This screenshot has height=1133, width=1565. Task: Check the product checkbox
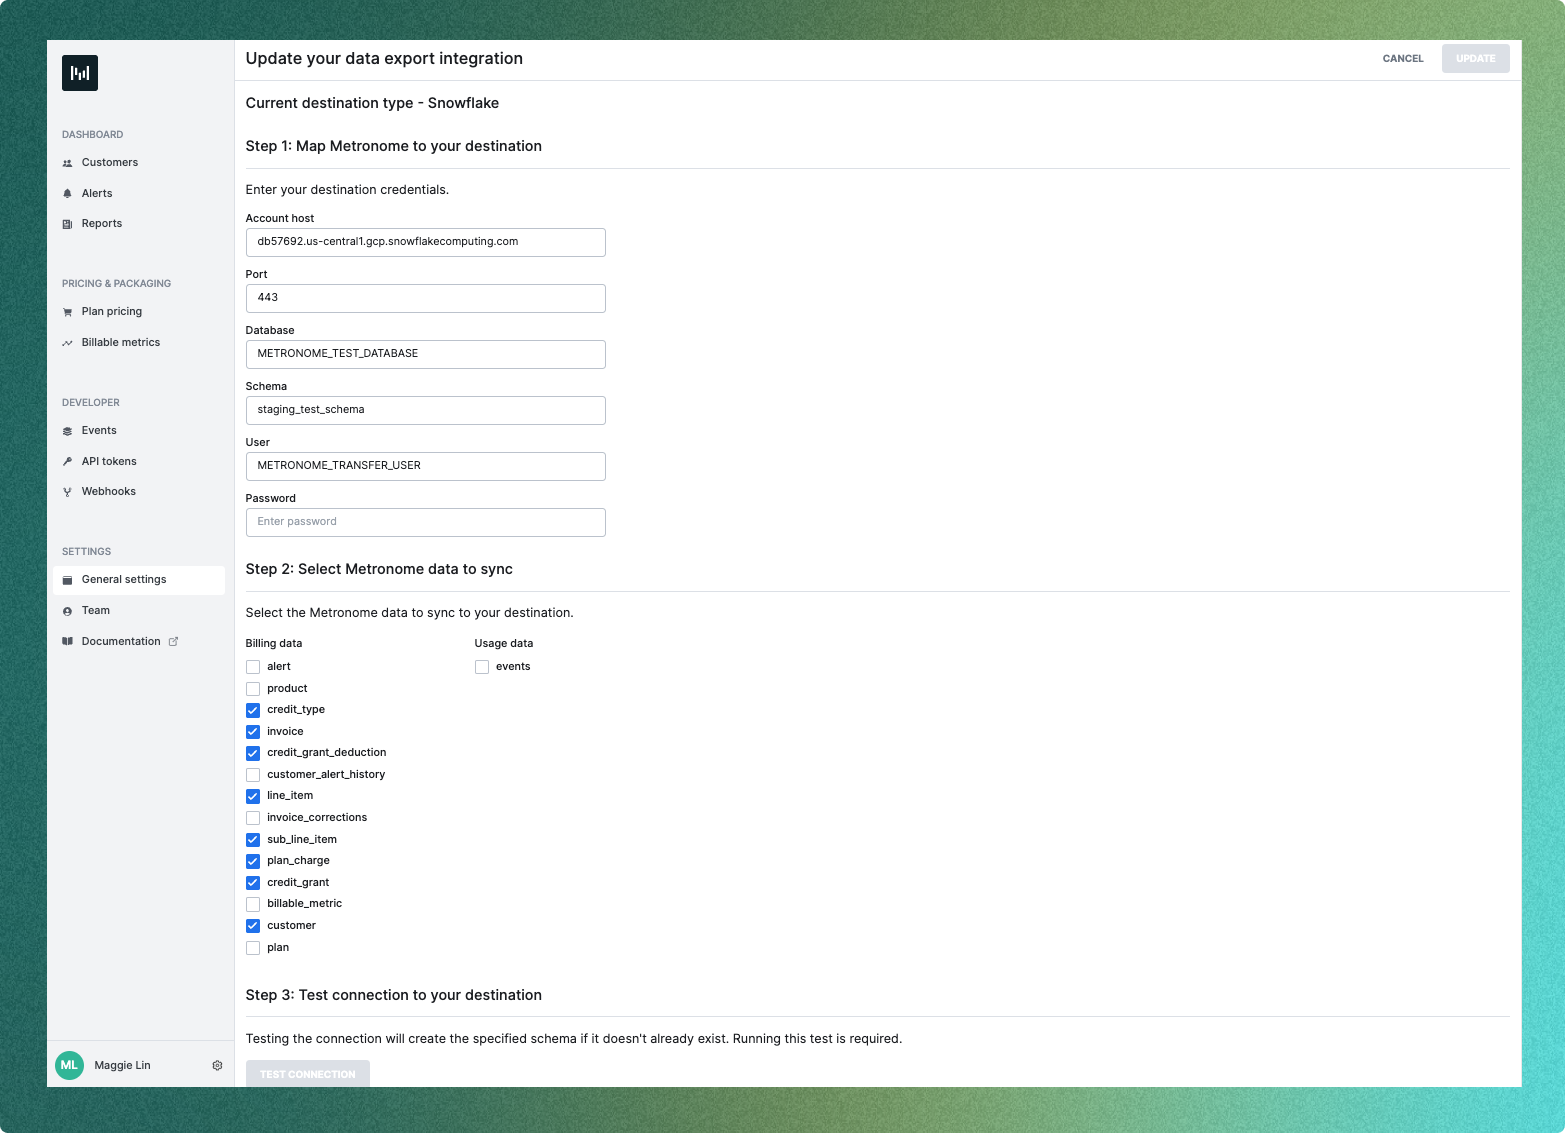pyautogui.click(x=253, y=689)
